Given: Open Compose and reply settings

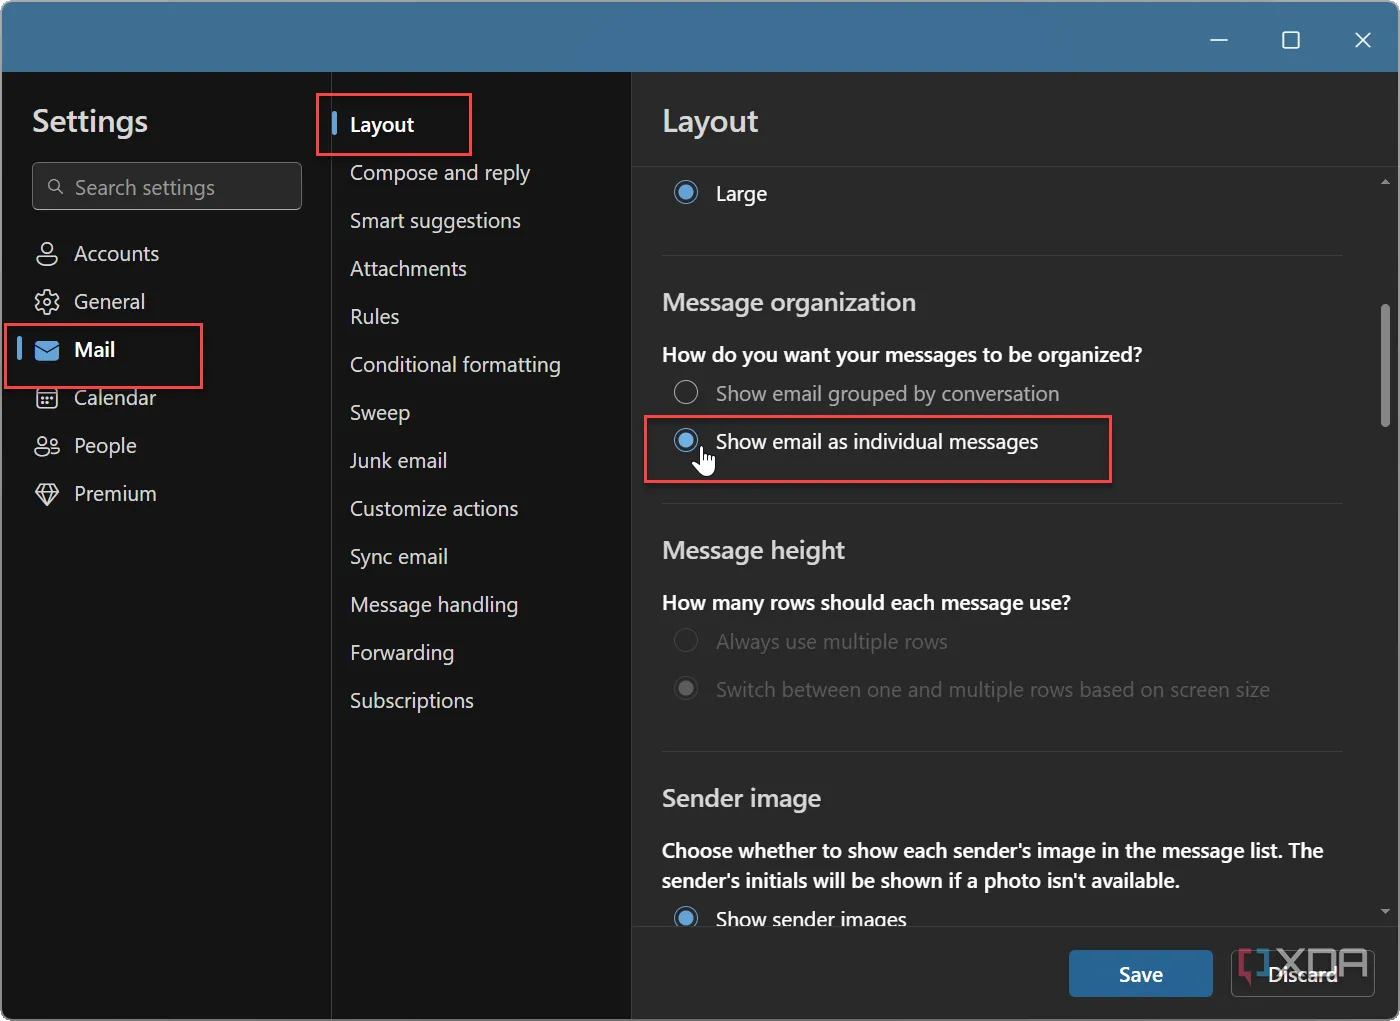Looking at the screenshot, I should click(x=439, y=173).
